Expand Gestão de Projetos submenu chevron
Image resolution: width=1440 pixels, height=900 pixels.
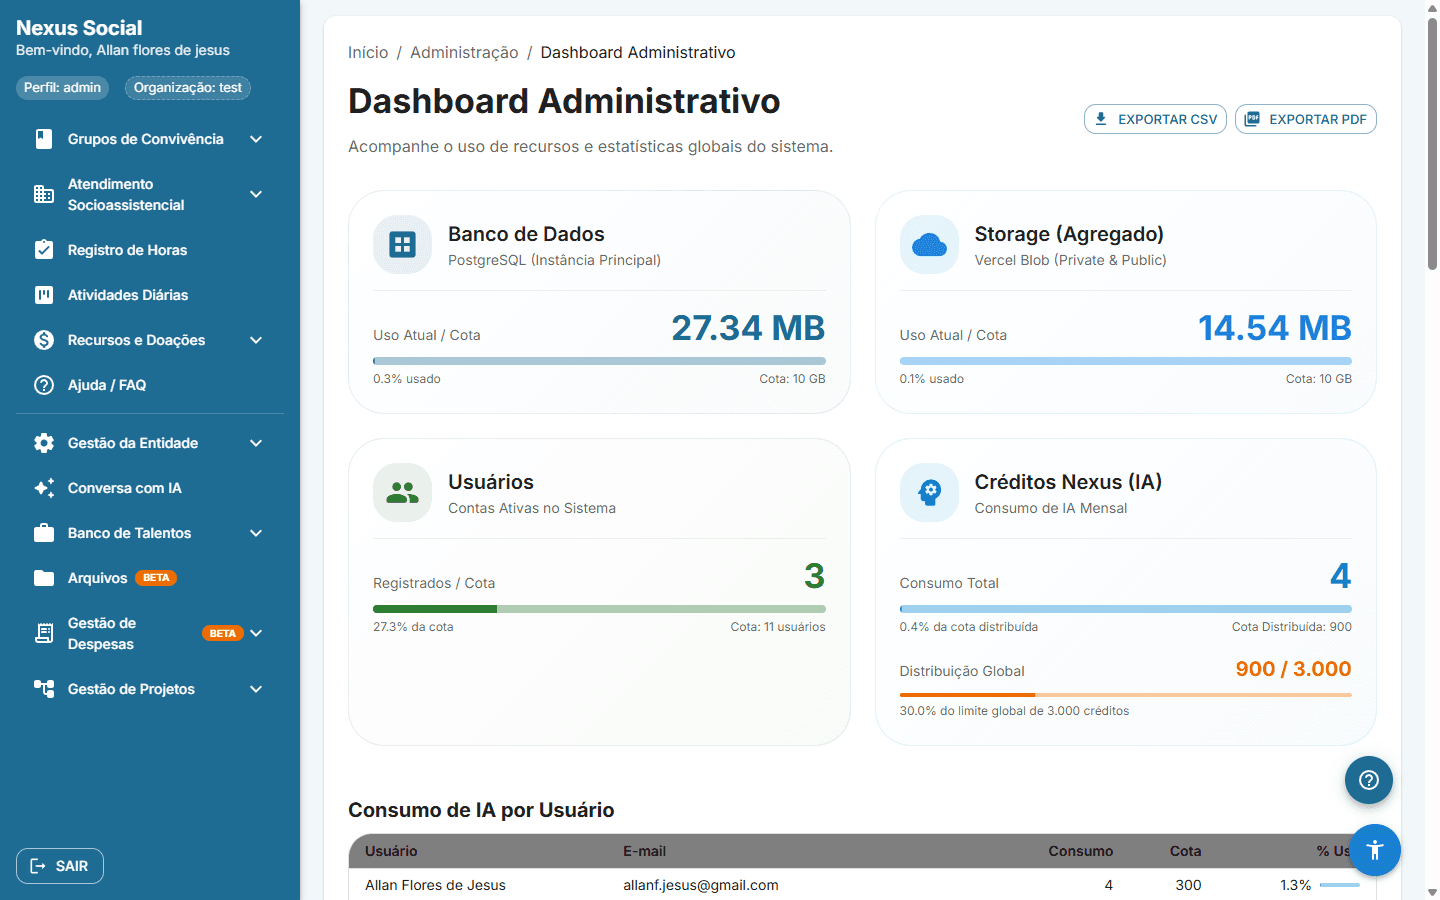pyautogui.click(x=256, y=689)
